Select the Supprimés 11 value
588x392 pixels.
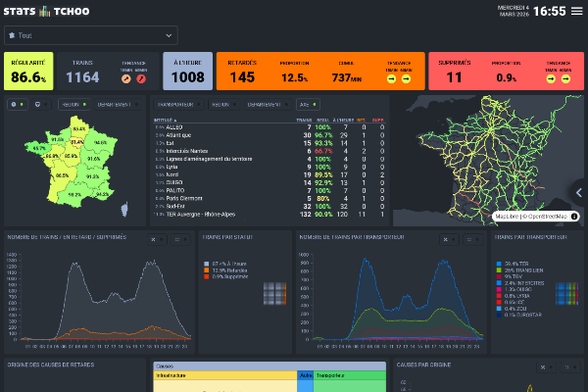[454, 77]
